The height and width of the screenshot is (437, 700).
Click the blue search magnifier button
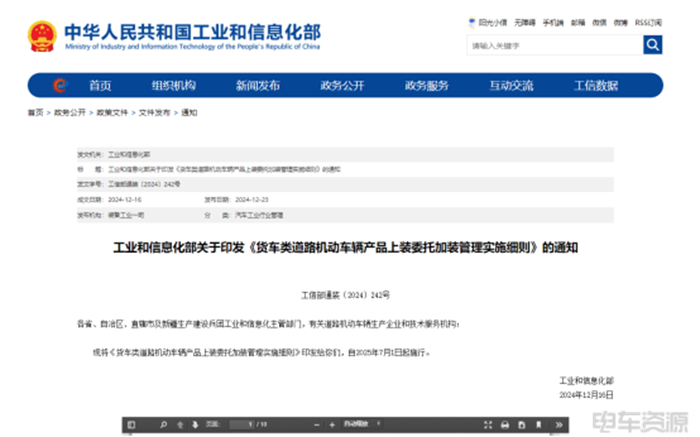pyautogui.click(x=652, y=44)
